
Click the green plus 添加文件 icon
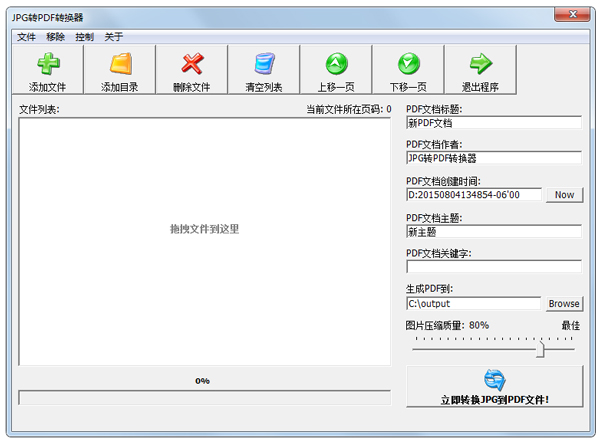(48, 64)
